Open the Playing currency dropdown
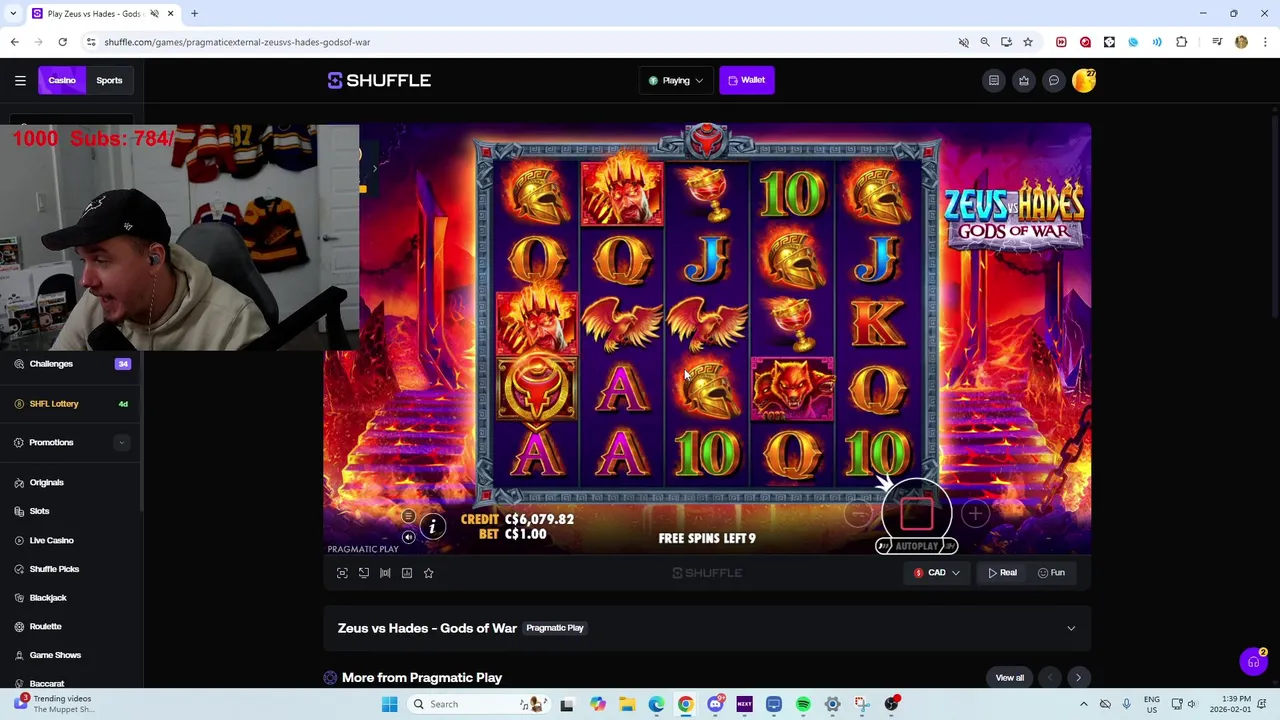Screen dimensions: 1280x720 [x=676, y=80]
